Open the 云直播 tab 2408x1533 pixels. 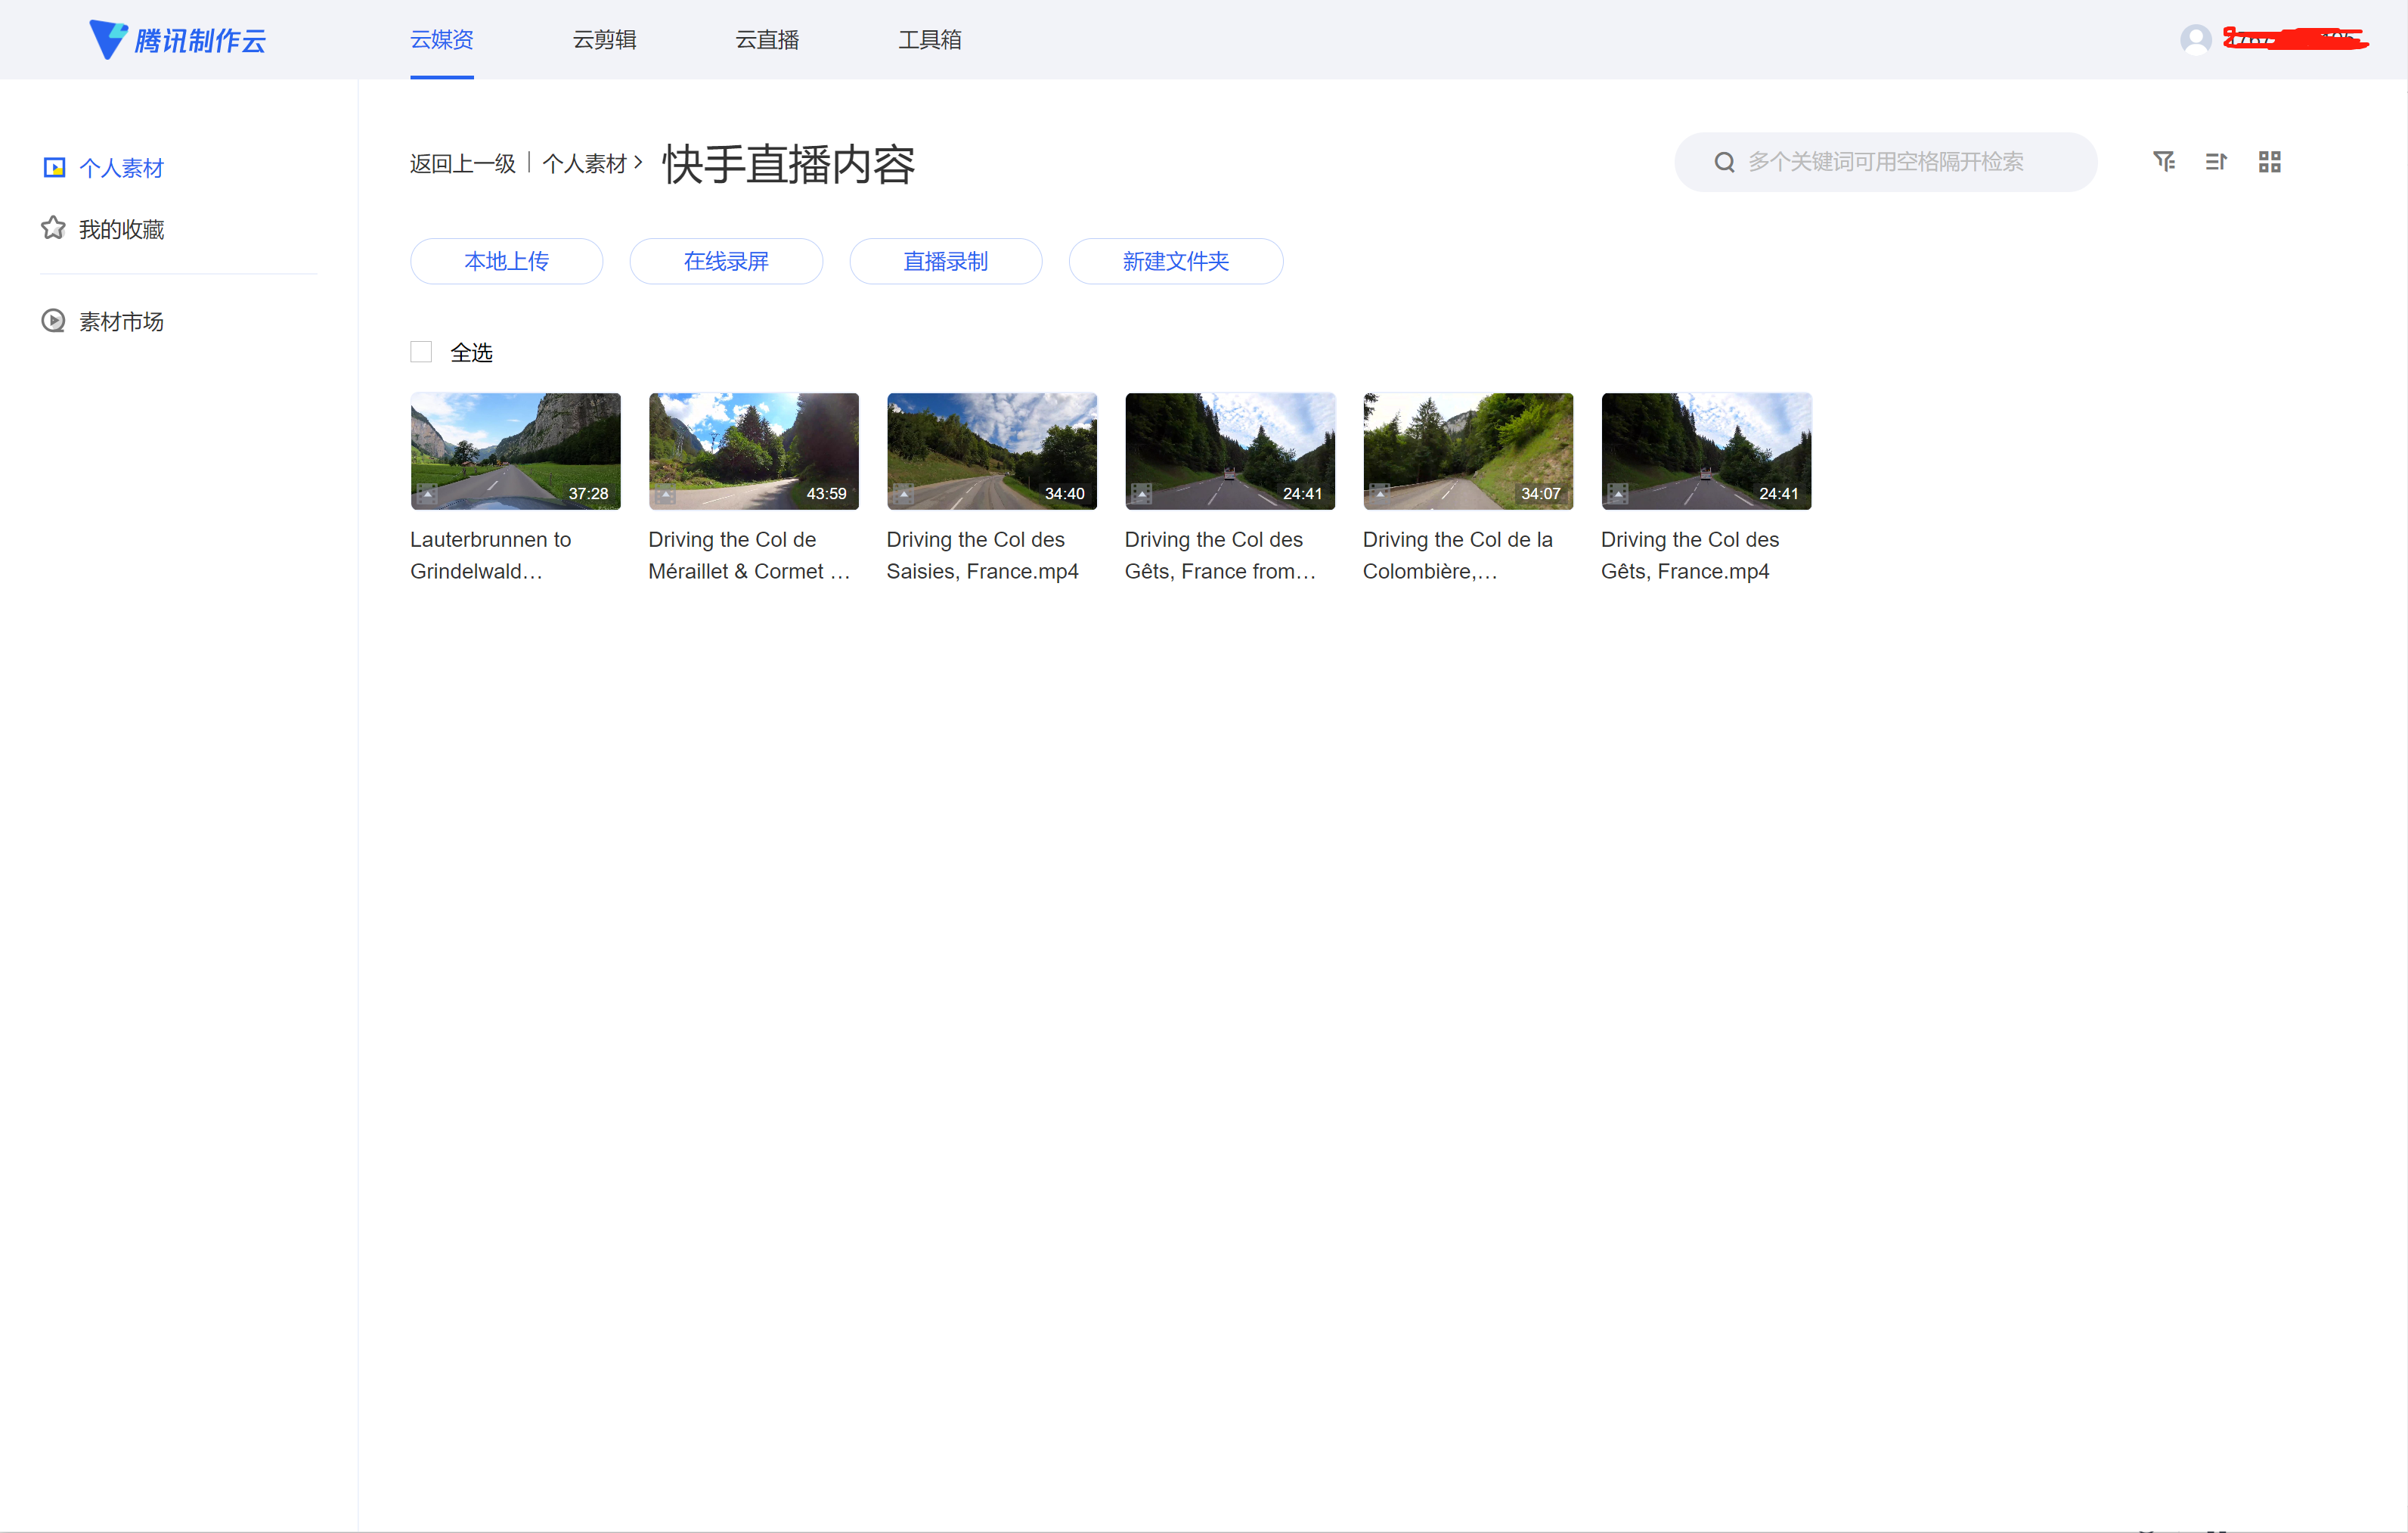pos(767,40)
